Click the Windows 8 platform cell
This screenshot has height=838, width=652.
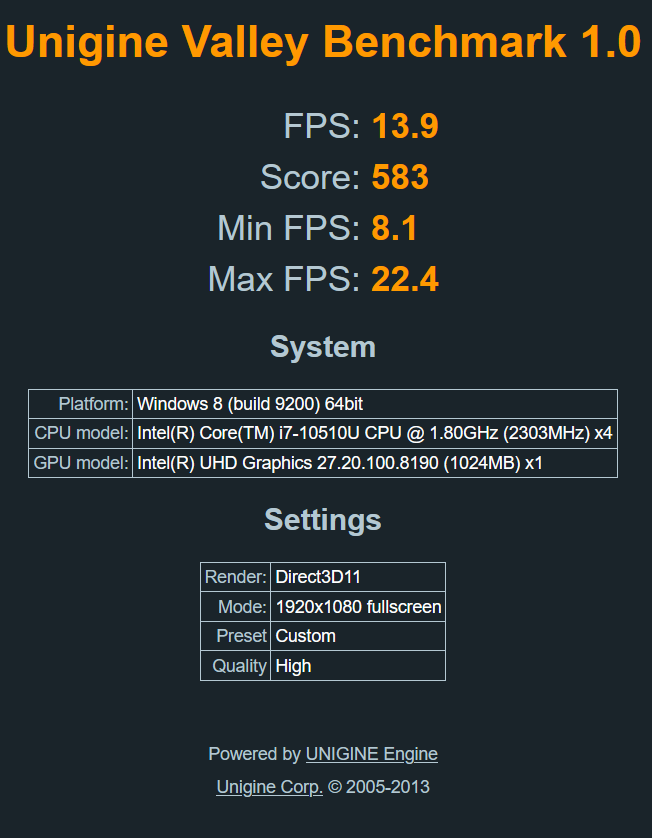[250, 404]
